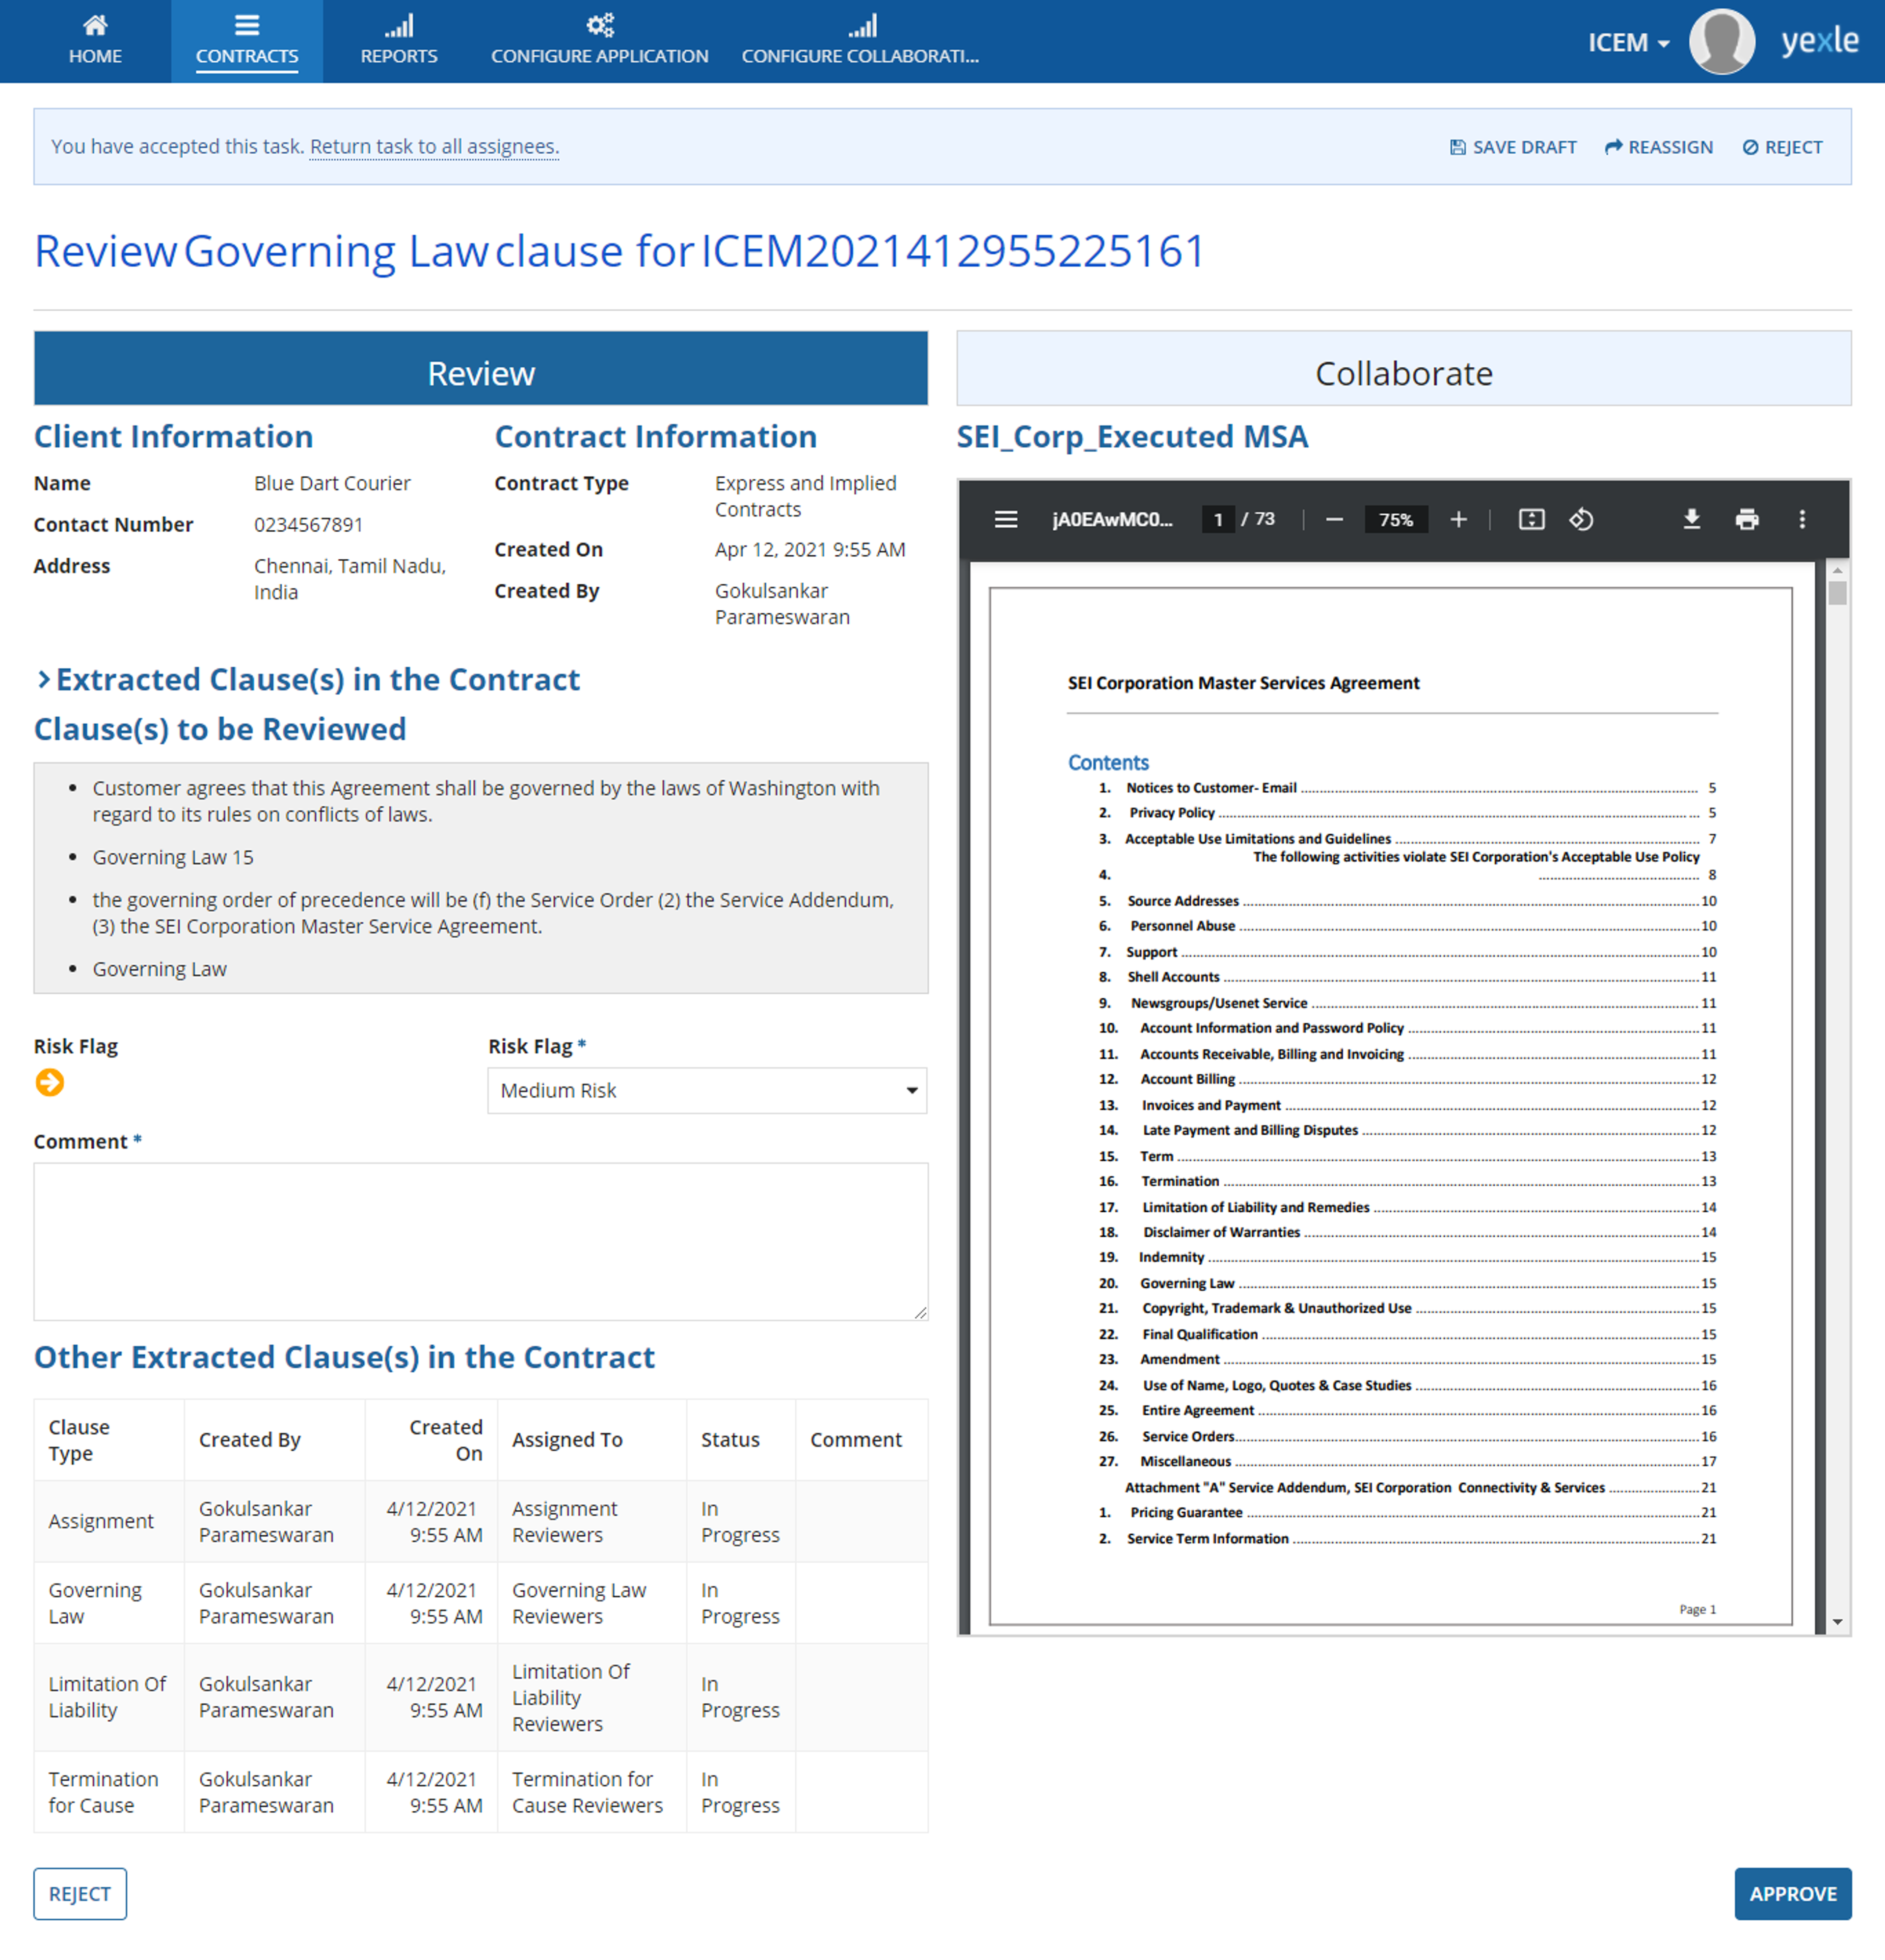Click 'Blue Dart Courier' client name
Screen dimensions: 1885x1960
[x=332, y=483]
